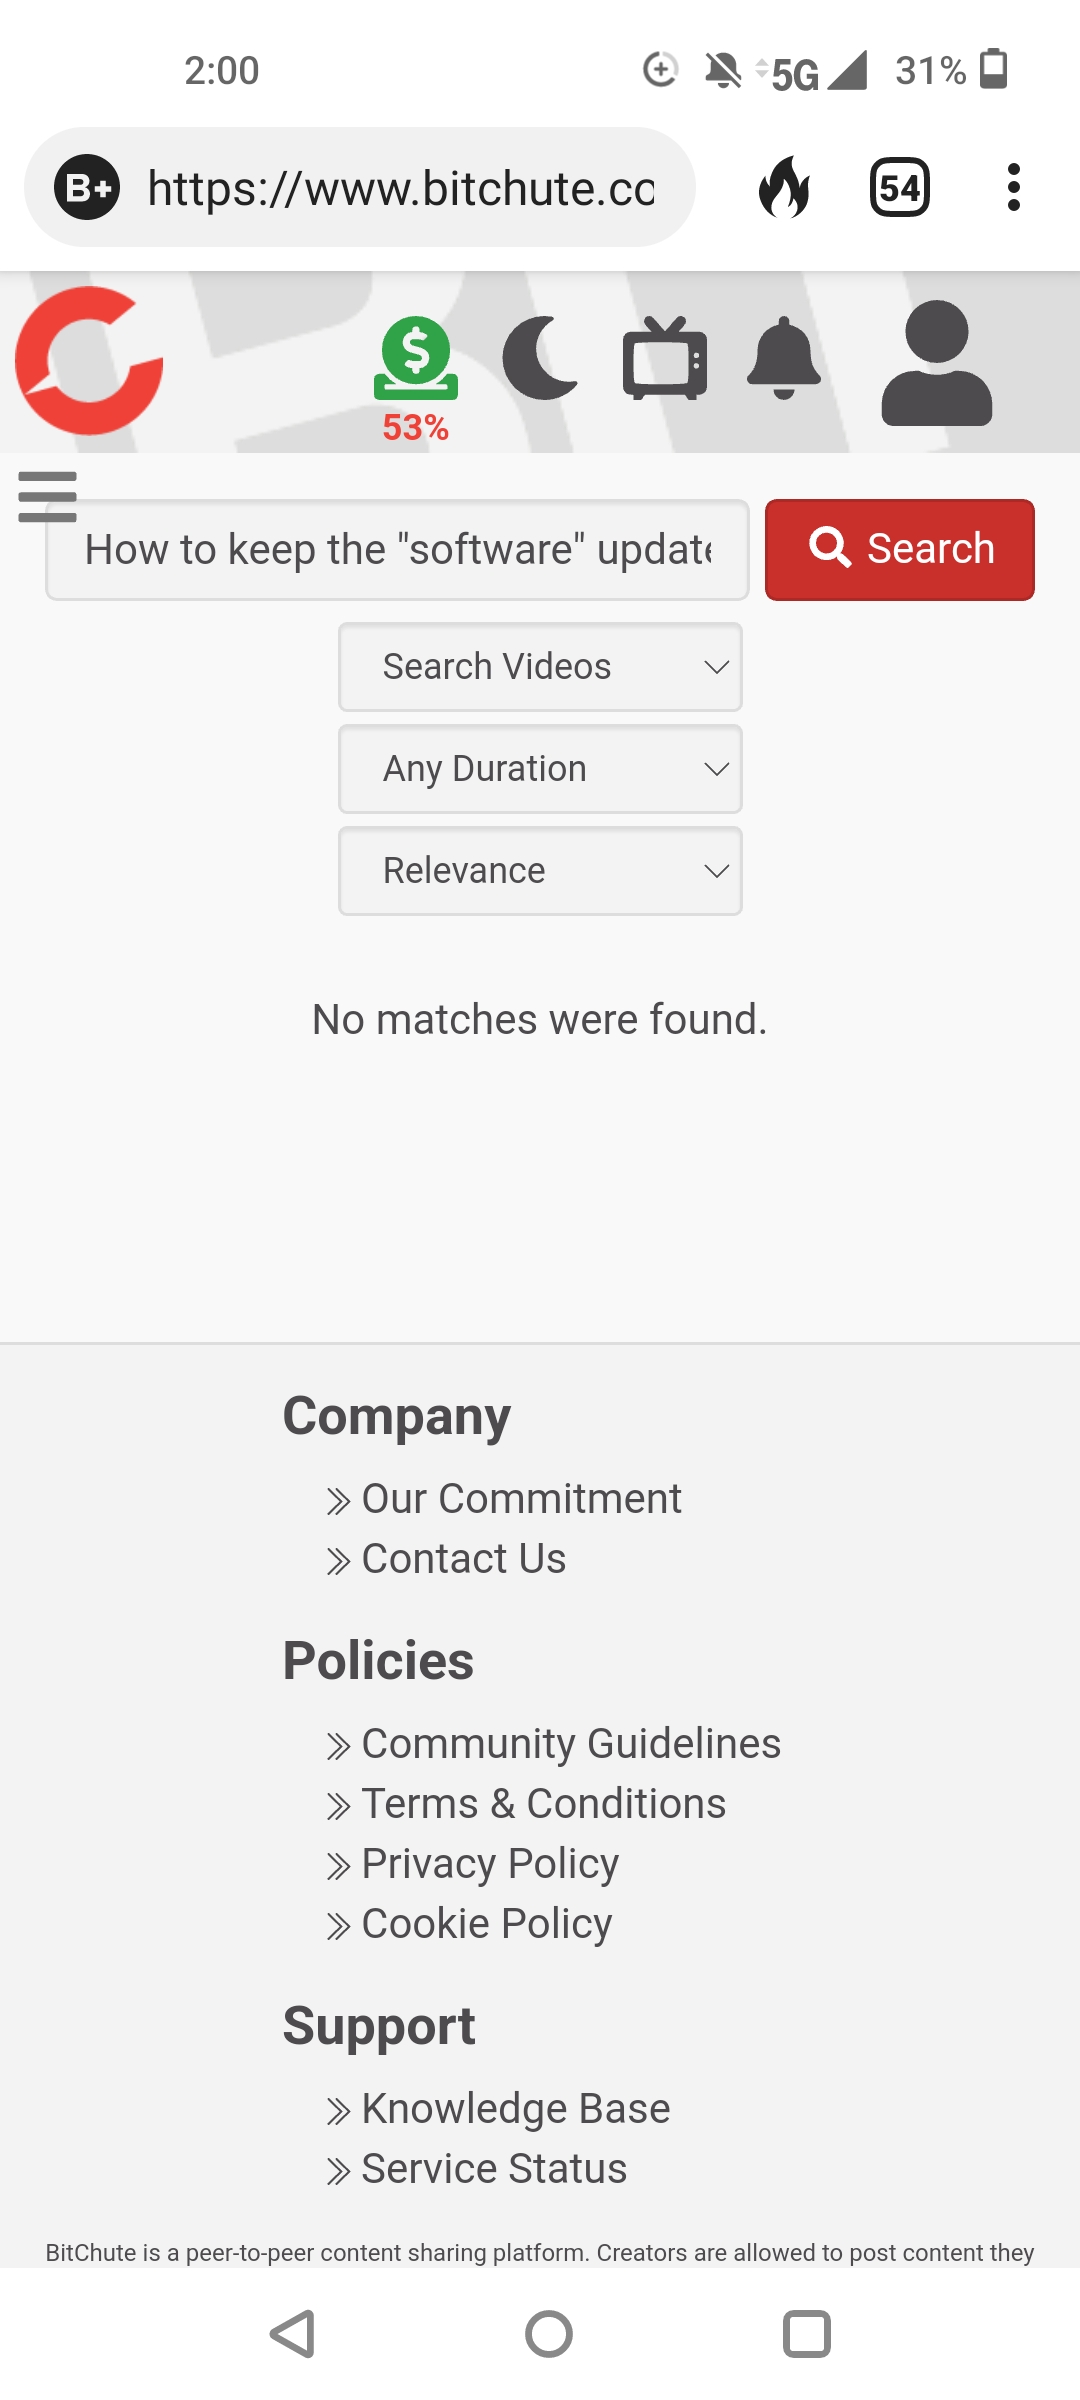Toggle dark mode with the moon icon
The image size is (1080, 2400).
(x=541, y=358)
